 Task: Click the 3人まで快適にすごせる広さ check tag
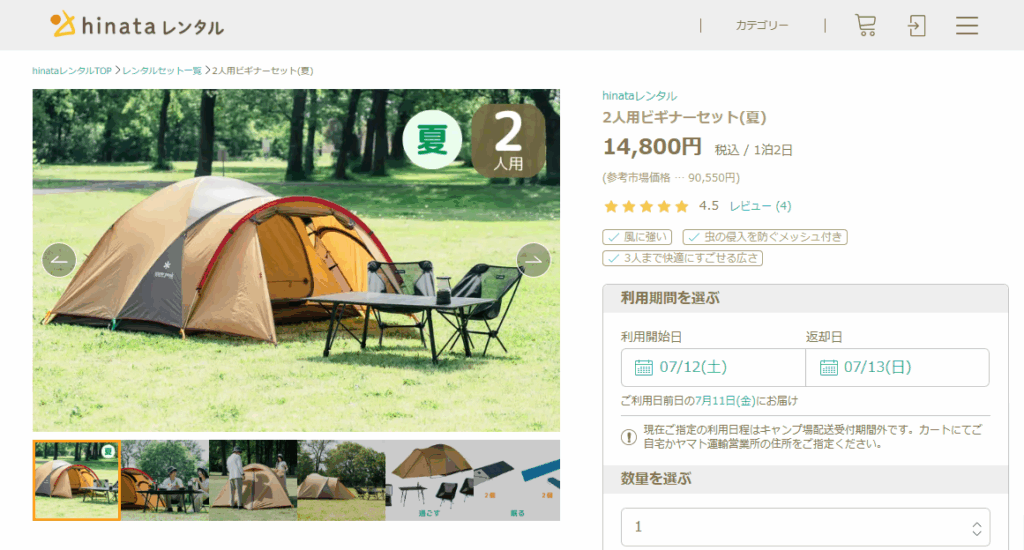pyautogui.click(x=682, y=258)
